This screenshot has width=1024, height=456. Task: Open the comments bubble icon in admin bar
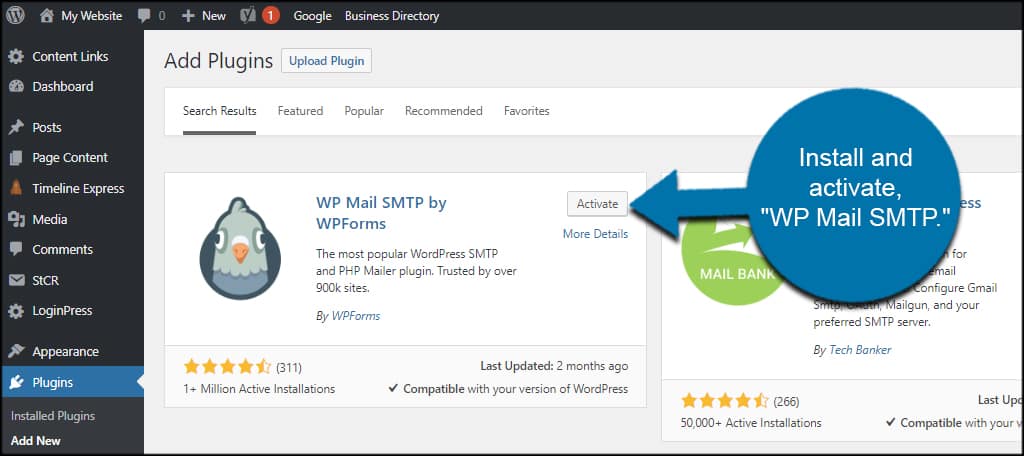144,16
